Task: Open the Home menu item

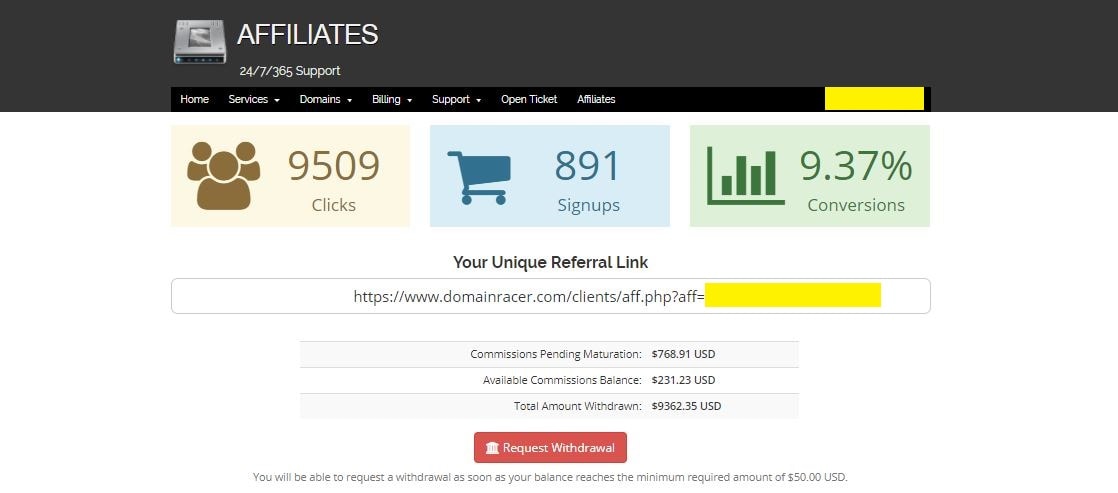Action: [194, 99]
